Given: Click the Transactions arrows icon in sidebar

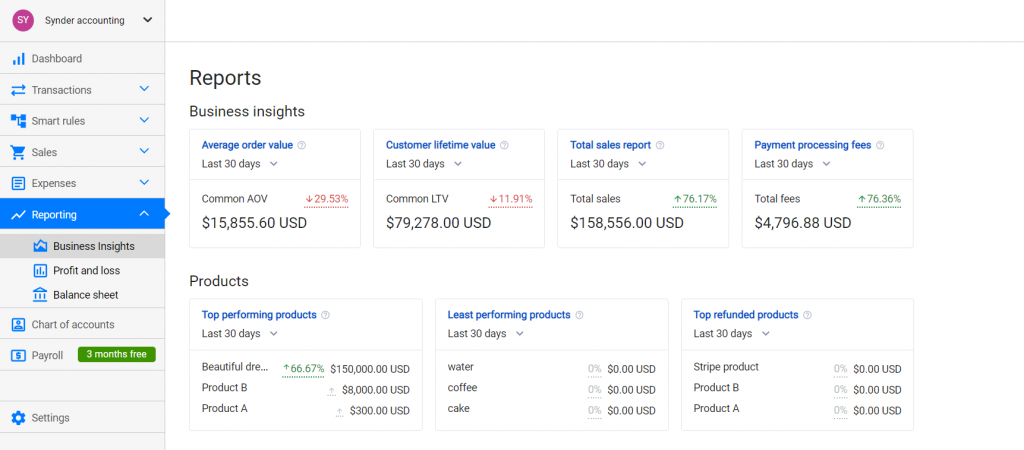Looking at the screenshot, I should [x=18, y=90].
